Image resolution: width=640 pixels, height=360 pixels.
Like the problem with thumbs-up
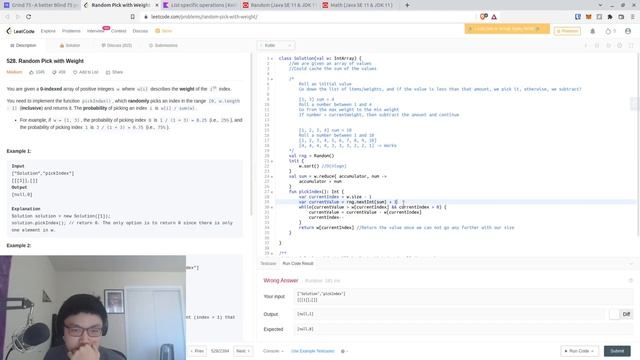click(31, 72)
